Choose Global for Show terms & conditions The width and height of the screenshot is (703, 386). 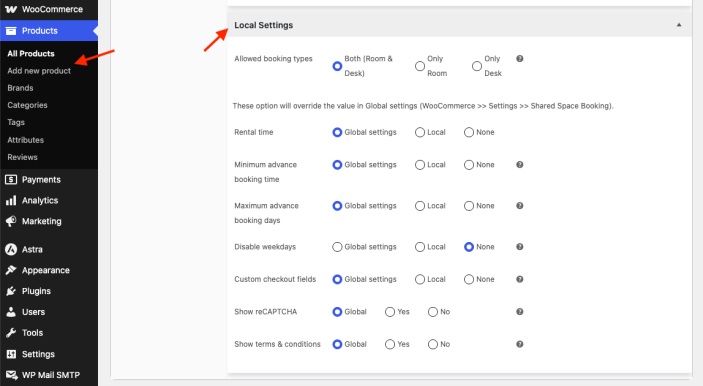tap(337, 344)
